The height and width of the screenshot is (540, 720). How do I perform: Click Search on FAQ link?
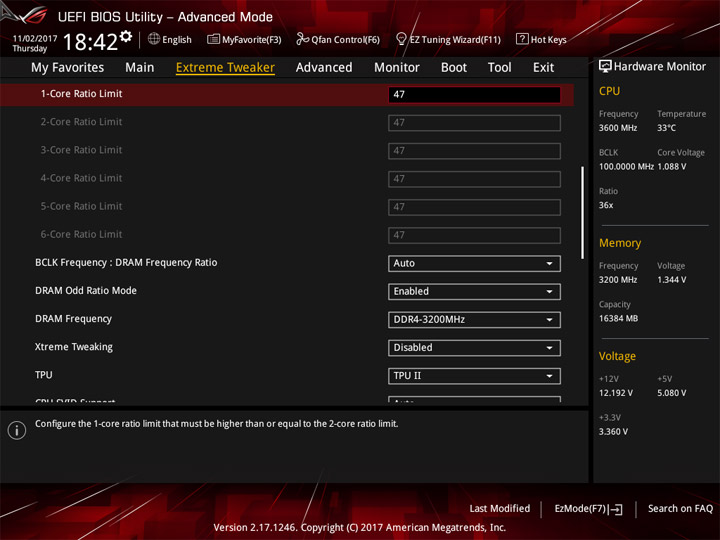pos(680,509)
